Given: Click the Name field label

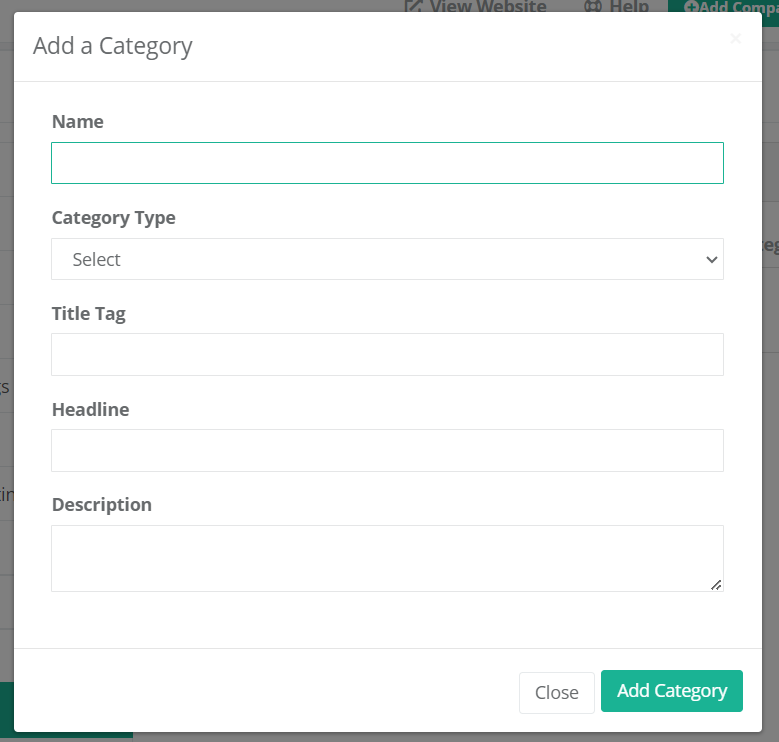Looking at the screenshot, I should [x=78, y=121].
